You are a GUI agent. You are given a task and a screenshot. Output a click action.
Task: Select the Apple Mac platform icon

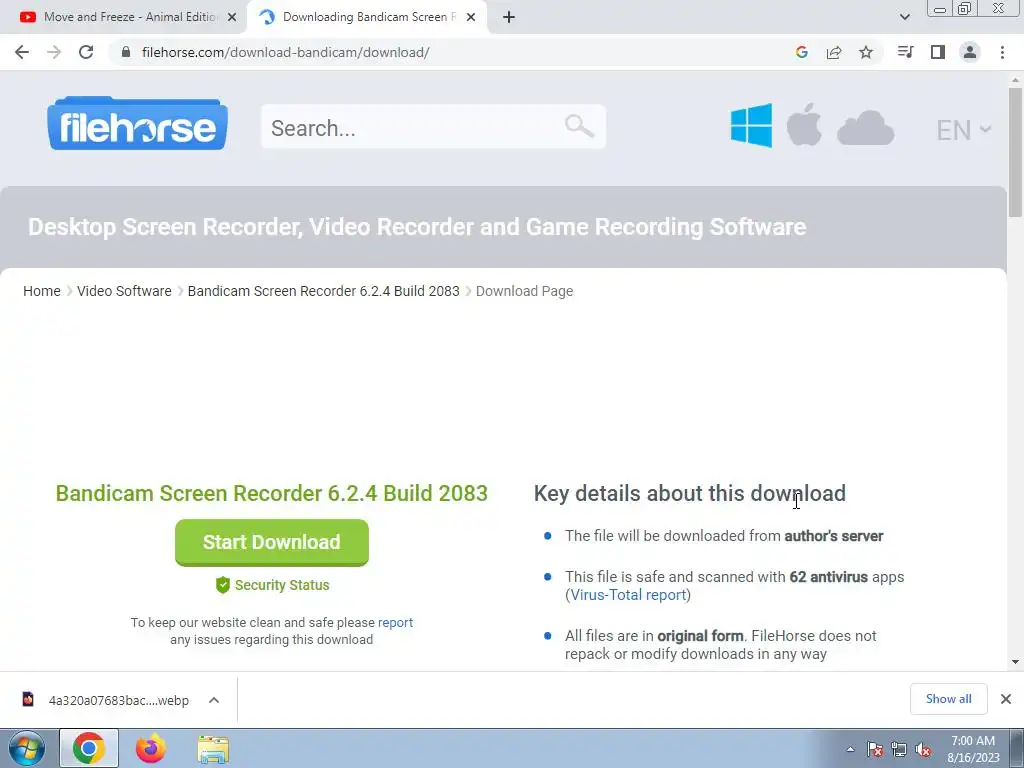pyautogui.click(x=804, y=124)
